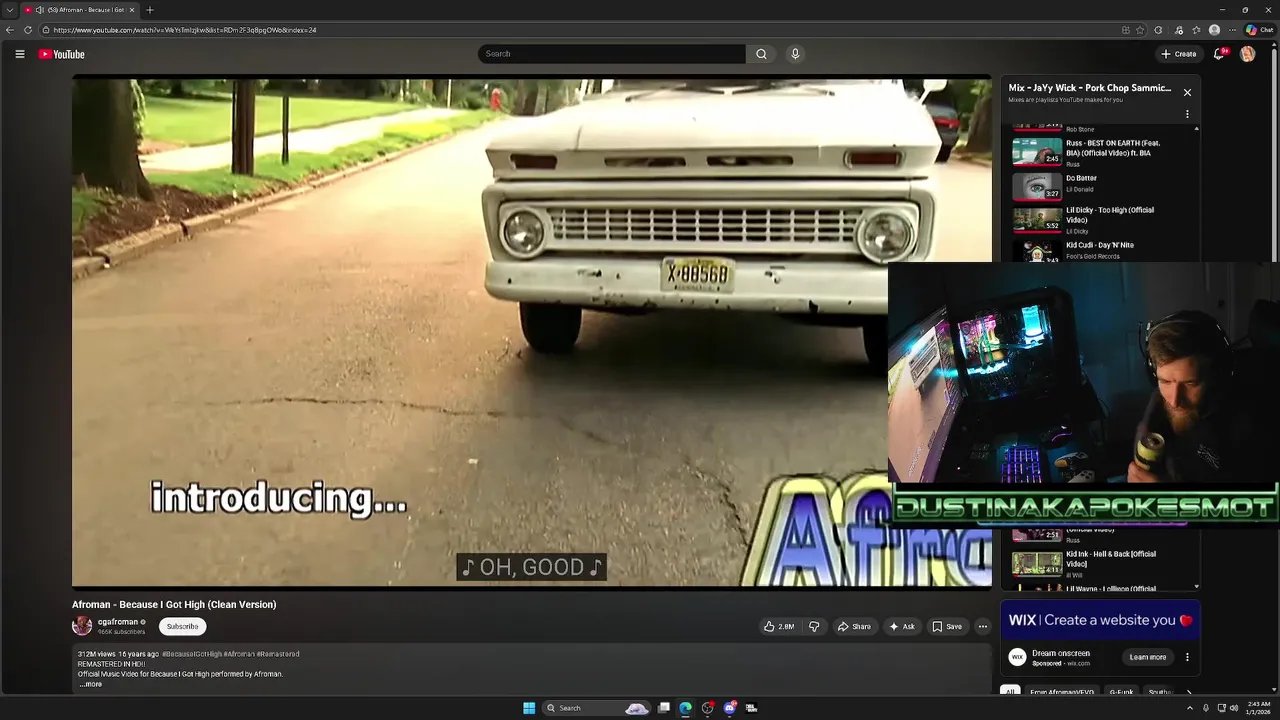The height and width of the screenshot is (720, 1280).
Task: Click the Windows taskbar search box
Action: point(597,708)
